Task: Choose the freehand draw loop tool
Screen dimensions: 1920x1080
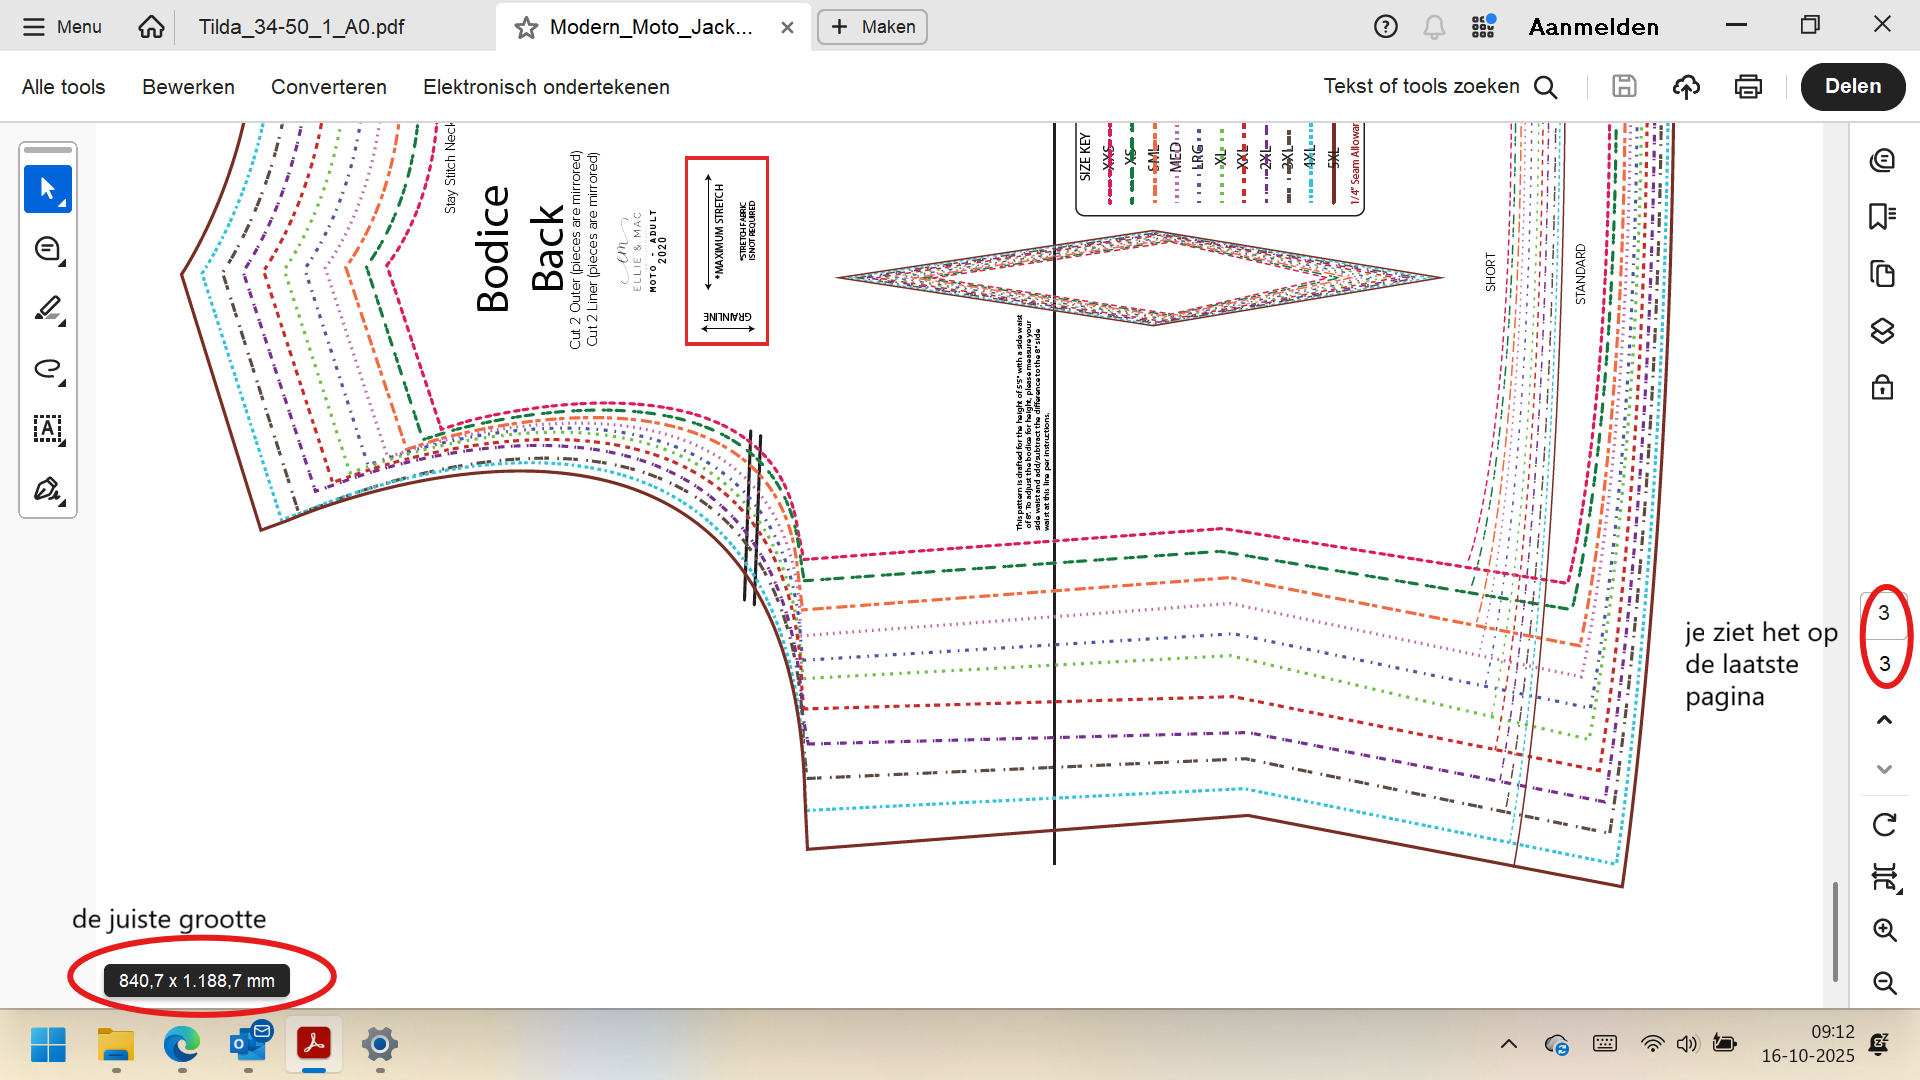Action: tap(47, 369)
